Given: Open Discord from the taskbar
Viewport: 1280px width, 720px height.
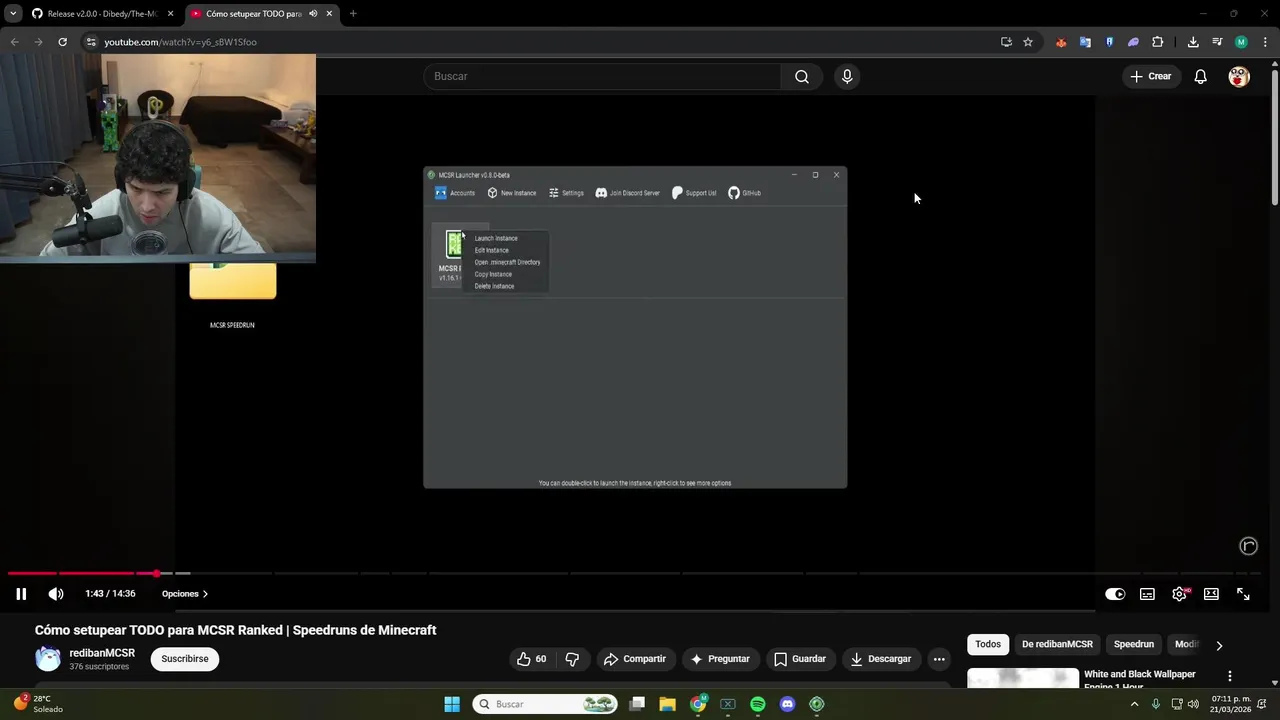Looking at the screenshot, I should [787, 705].
